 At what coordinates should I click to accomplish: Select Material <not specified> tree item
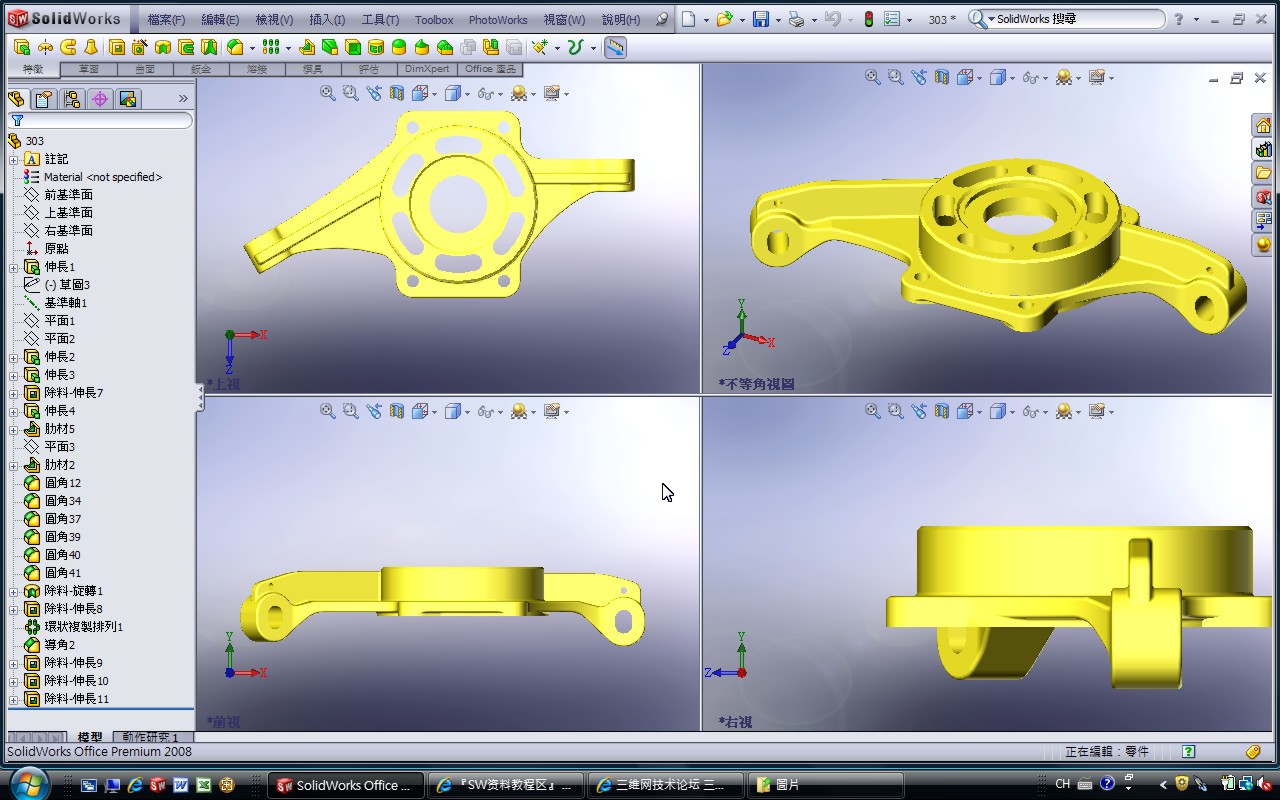(103, 177)
